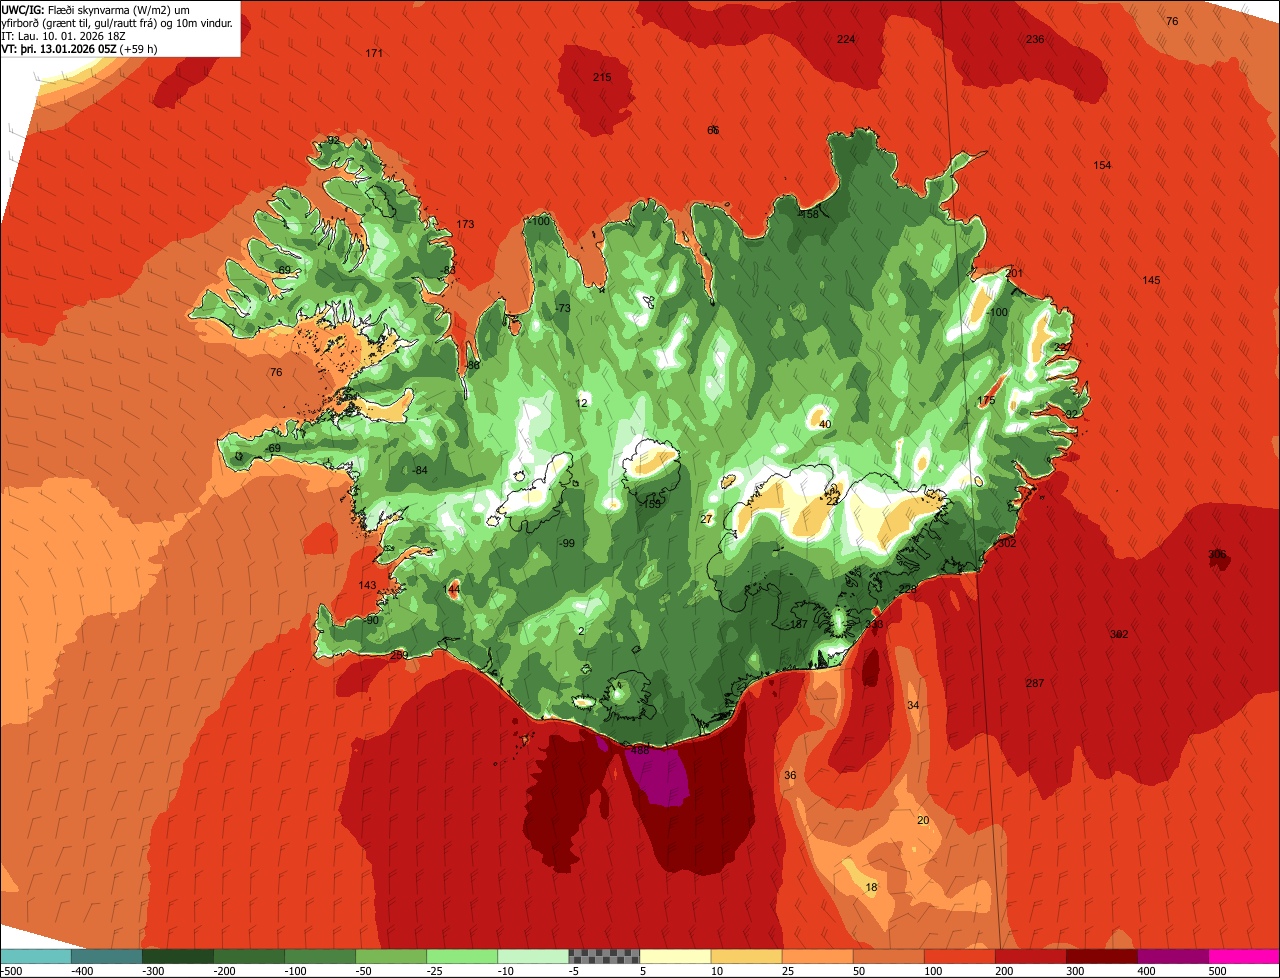Viewport: 1280px width, 978px height.
Task: Click the map value '215' in dark red patch
Action: [601, 77]
